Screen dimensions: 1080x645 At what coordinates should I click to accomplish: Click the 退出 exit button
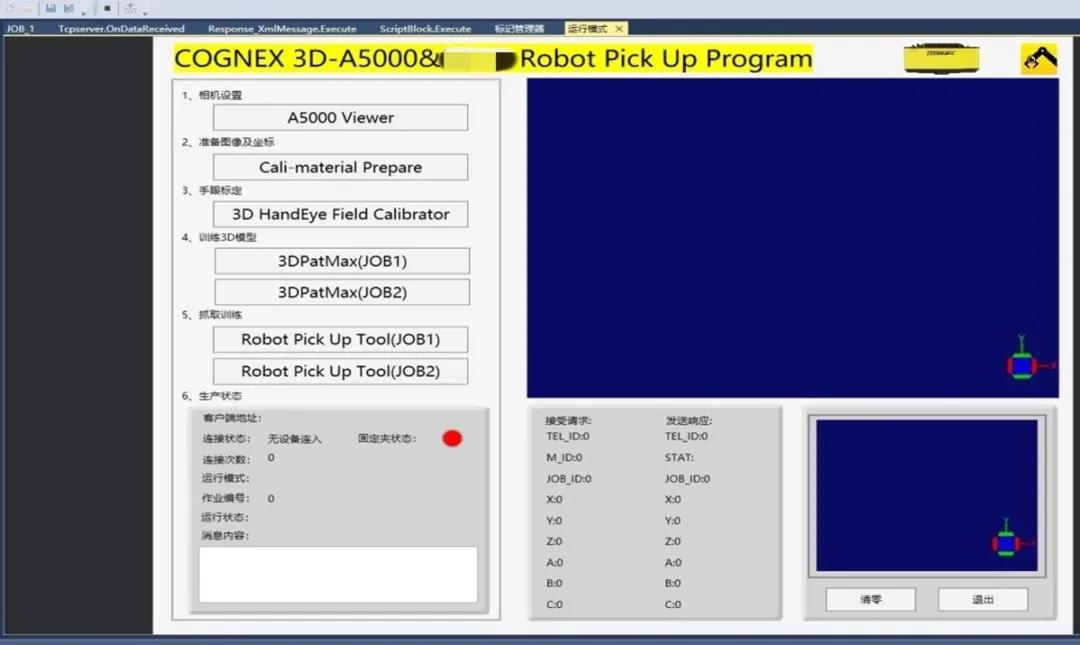click(983, 600)
